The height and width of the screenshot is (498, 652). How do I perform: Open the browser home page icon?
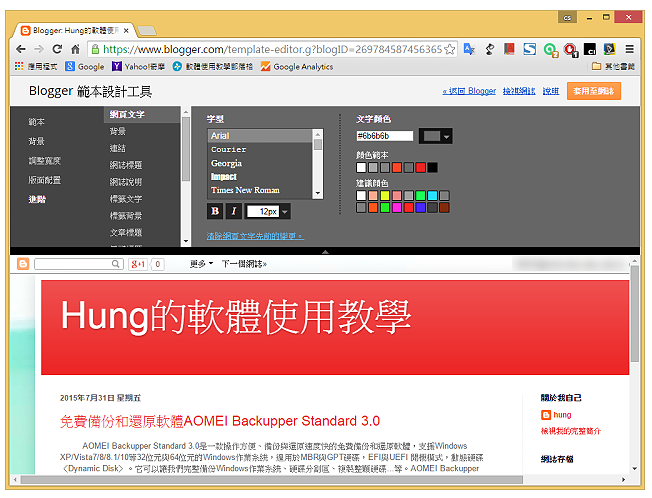click(75, 49)
